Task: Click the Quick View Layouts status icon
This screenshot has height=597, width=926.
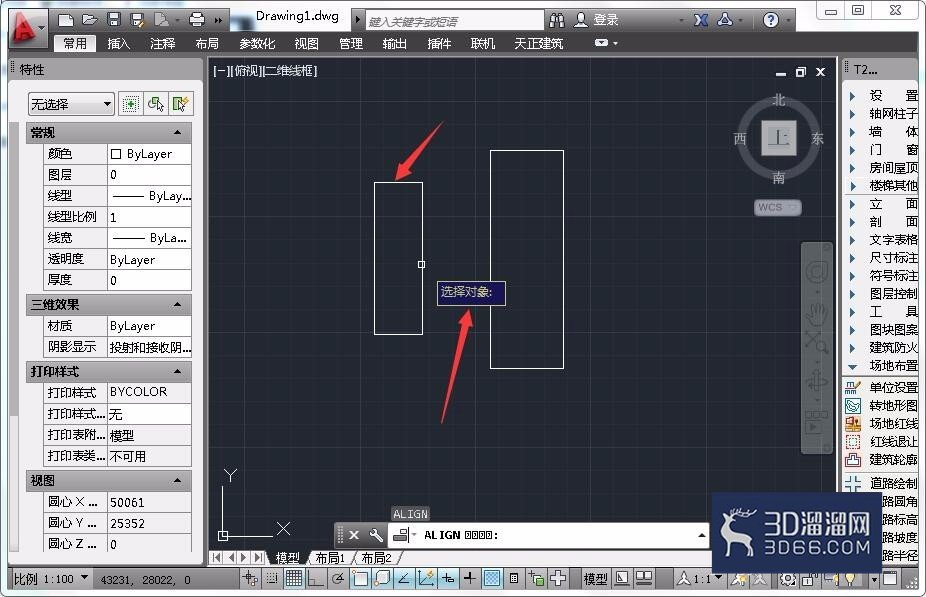Action: pos(644,579)
